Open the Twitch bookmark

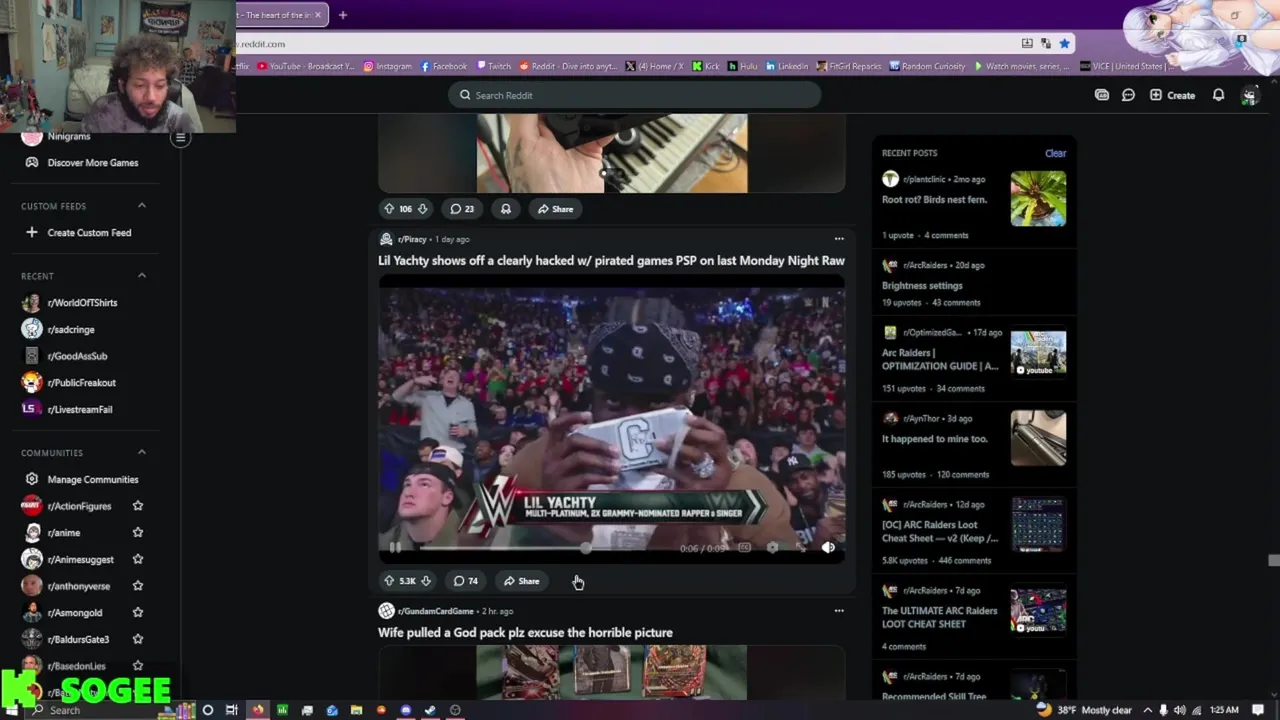494,66
